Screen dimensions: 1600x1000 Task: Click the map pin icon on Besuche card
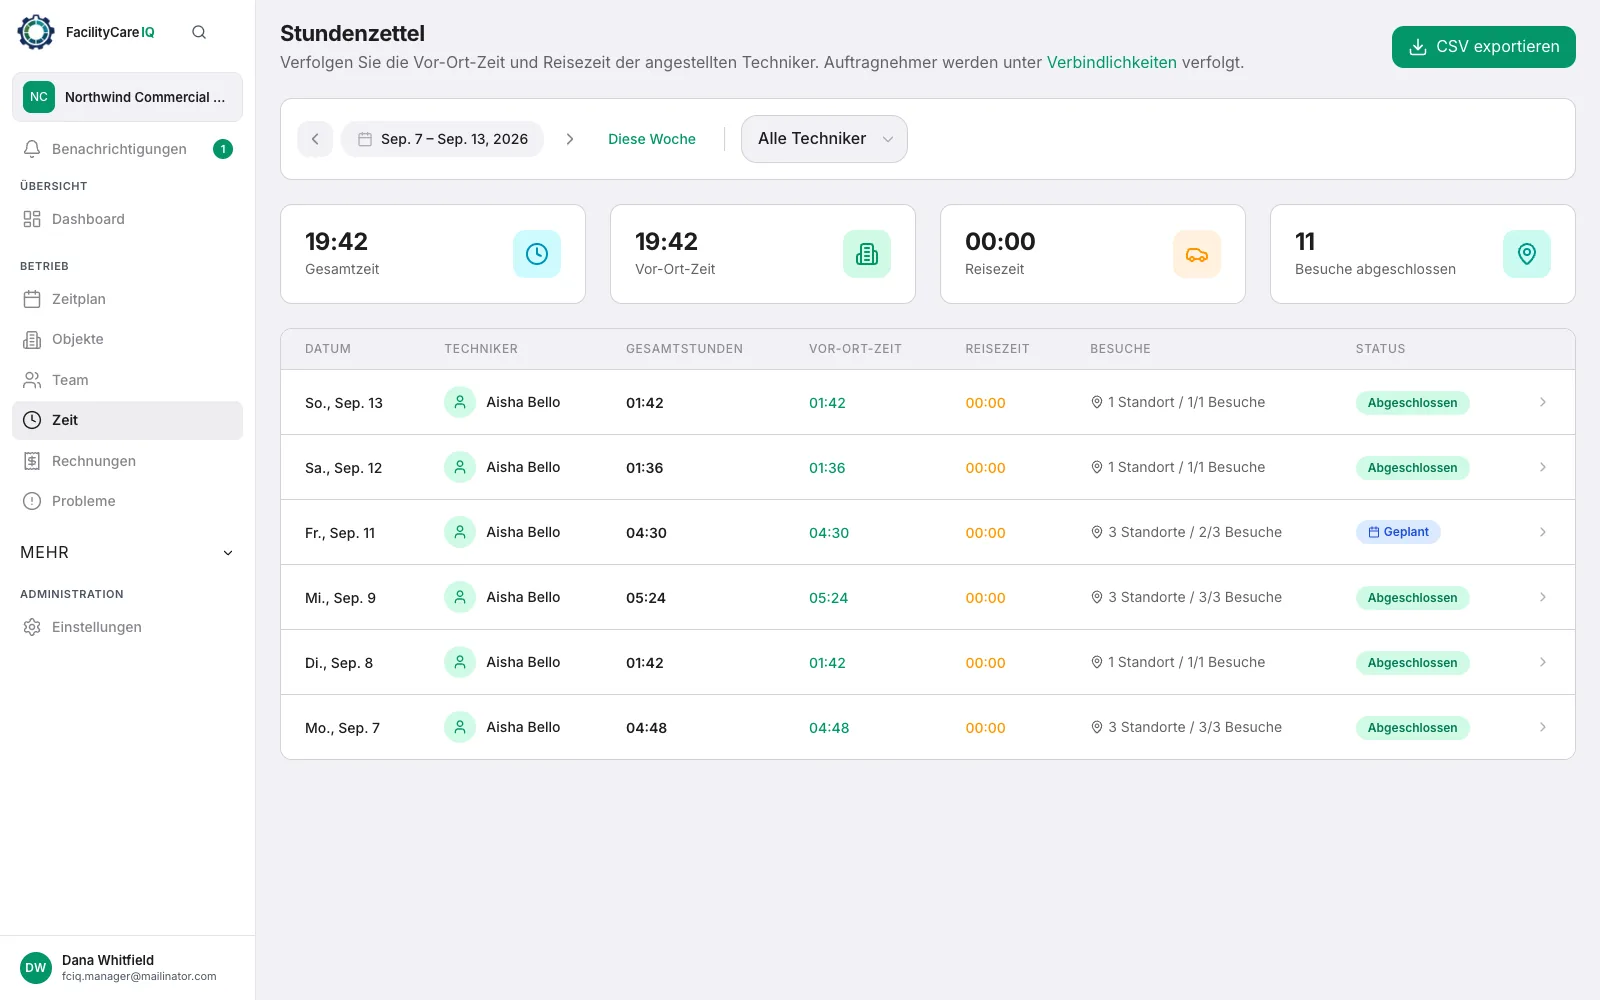coord(1527,254)
